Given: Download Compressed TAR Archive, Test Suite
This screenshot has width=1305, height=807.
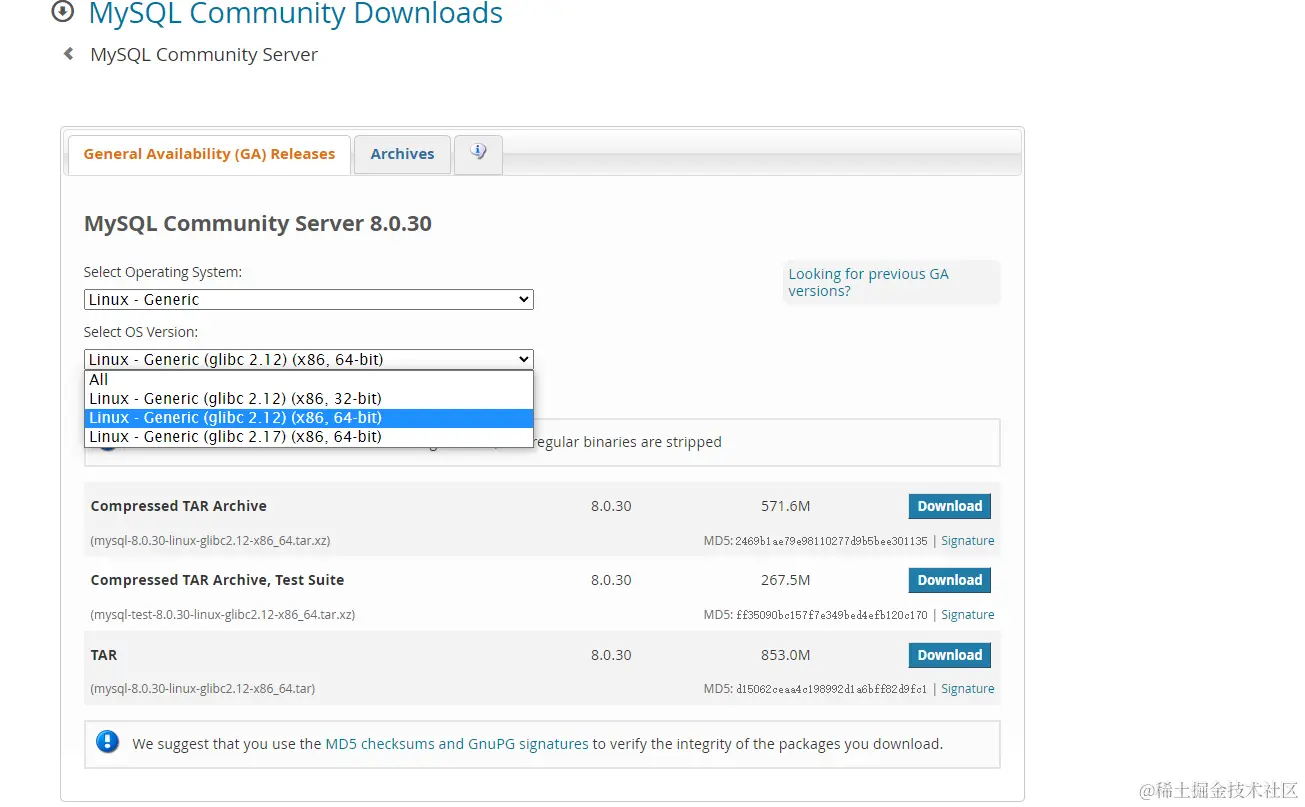Looking at the screenshot, I should click(x=950, y=580).
